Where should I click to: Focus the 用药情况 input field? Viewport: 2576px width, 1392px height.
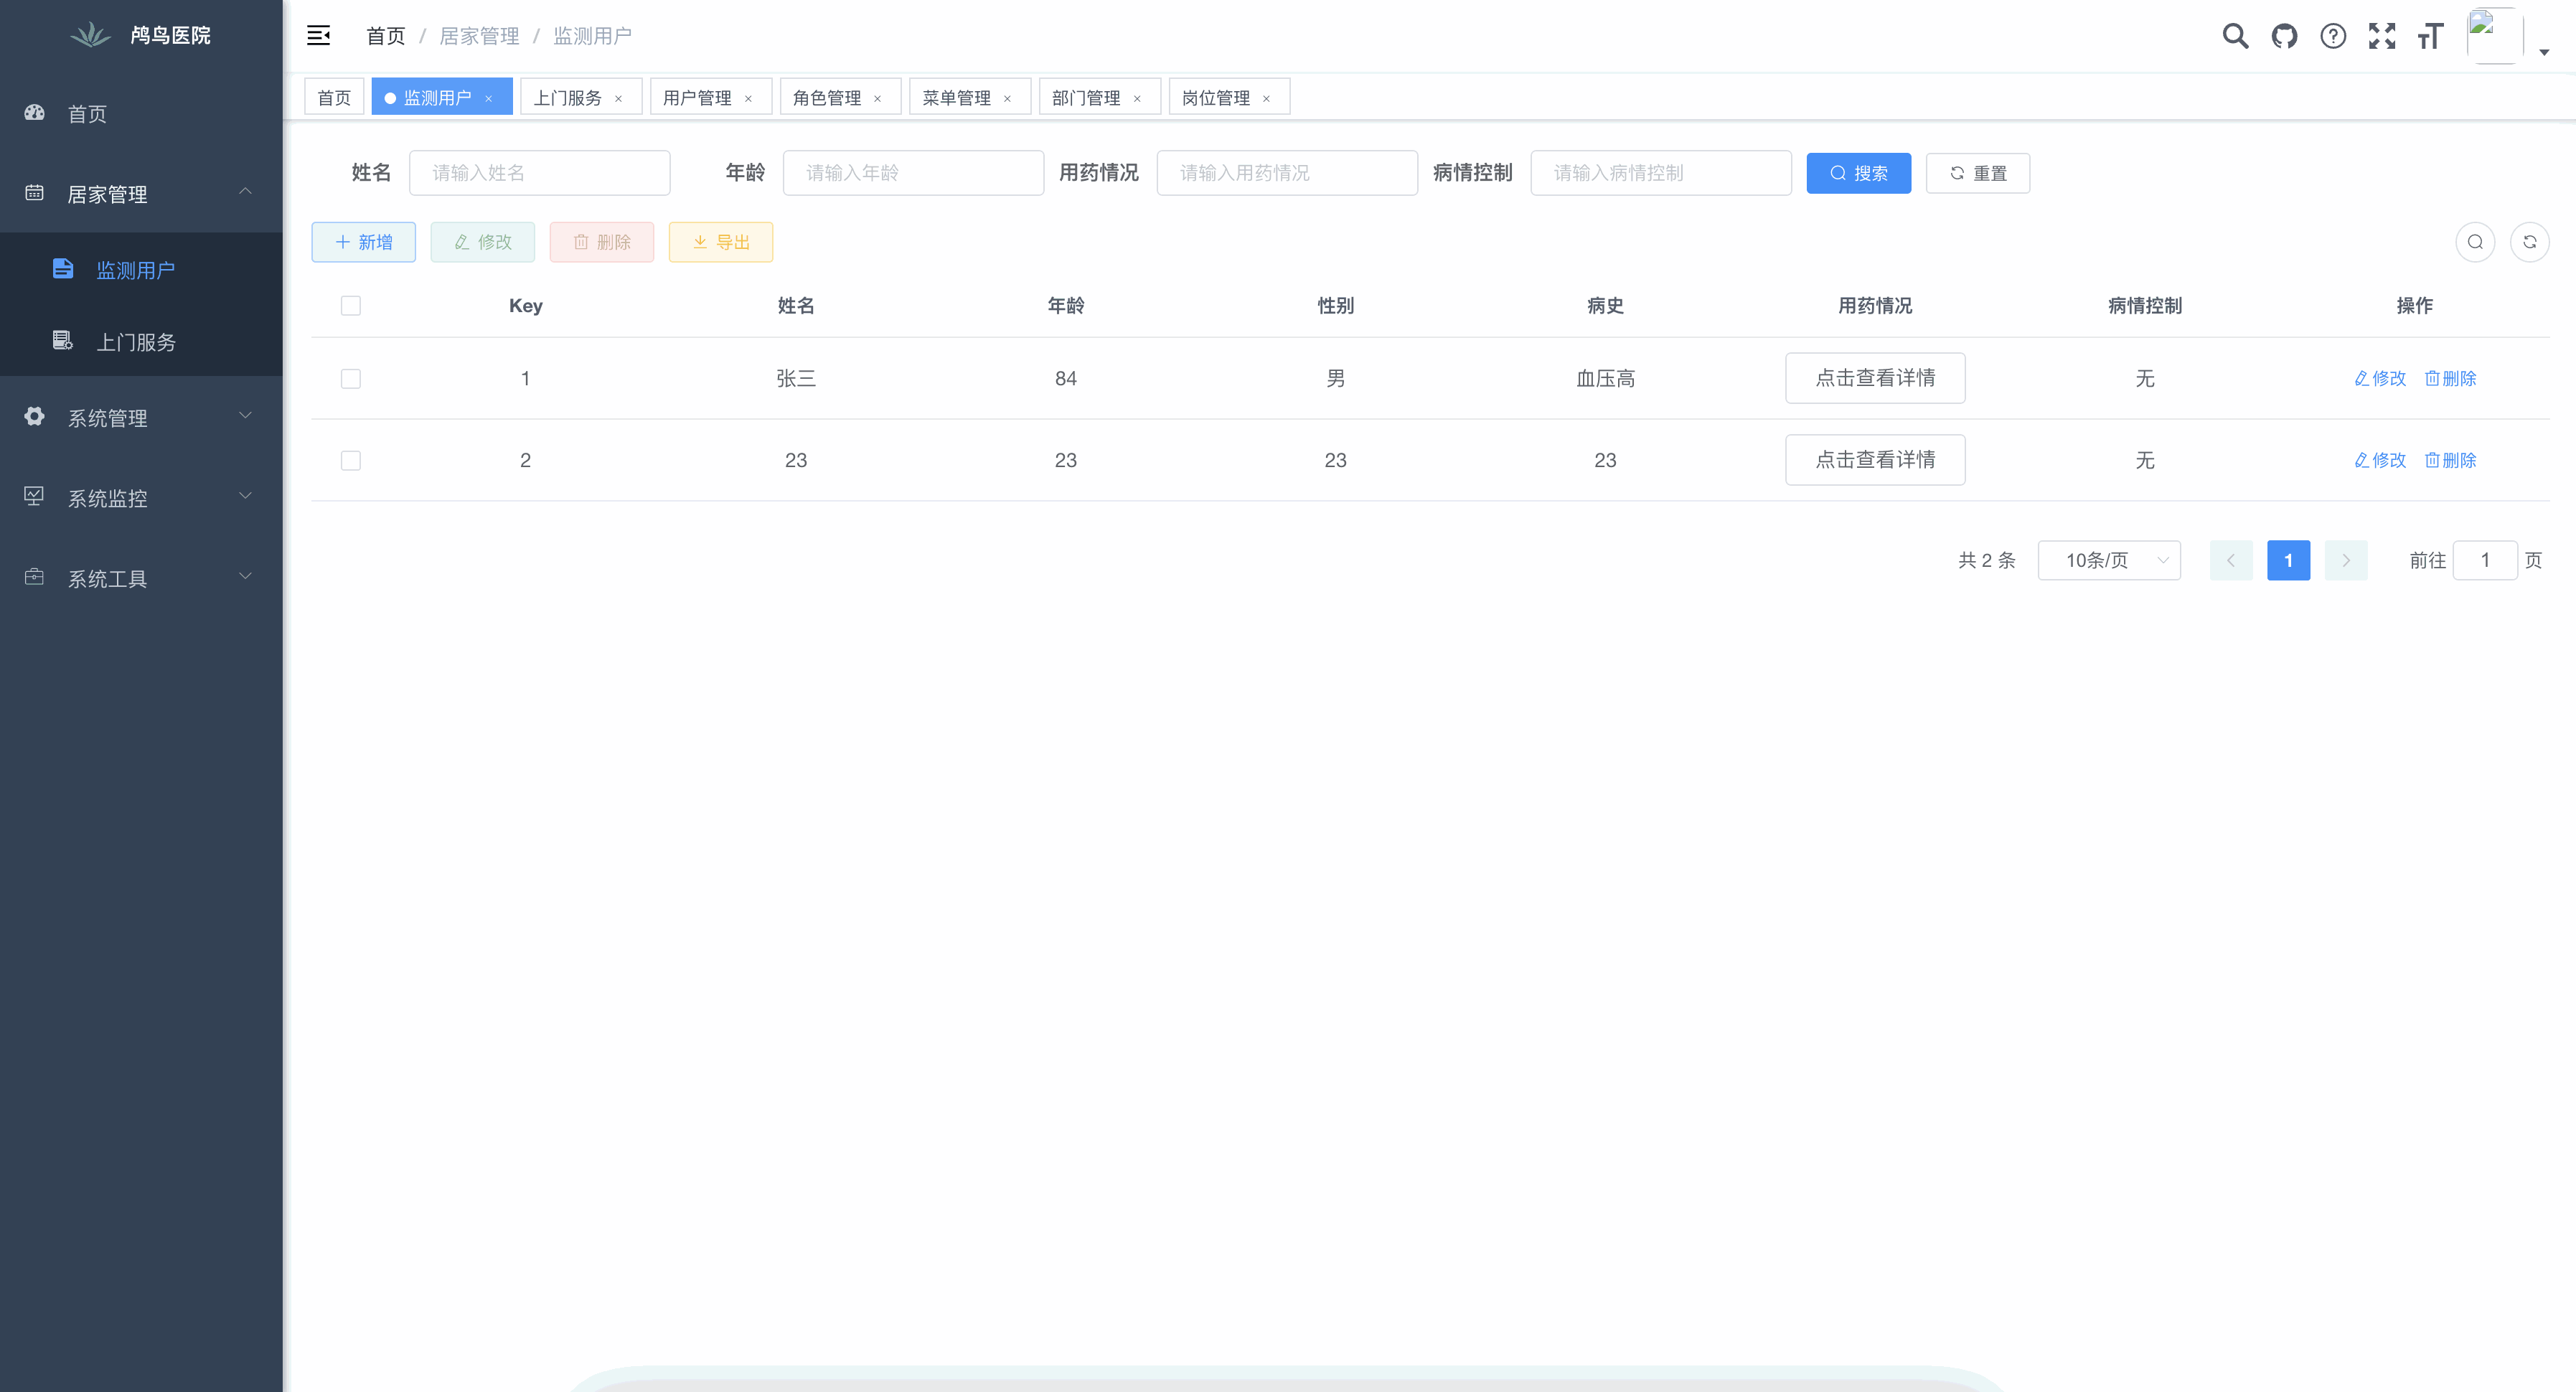1287,173
